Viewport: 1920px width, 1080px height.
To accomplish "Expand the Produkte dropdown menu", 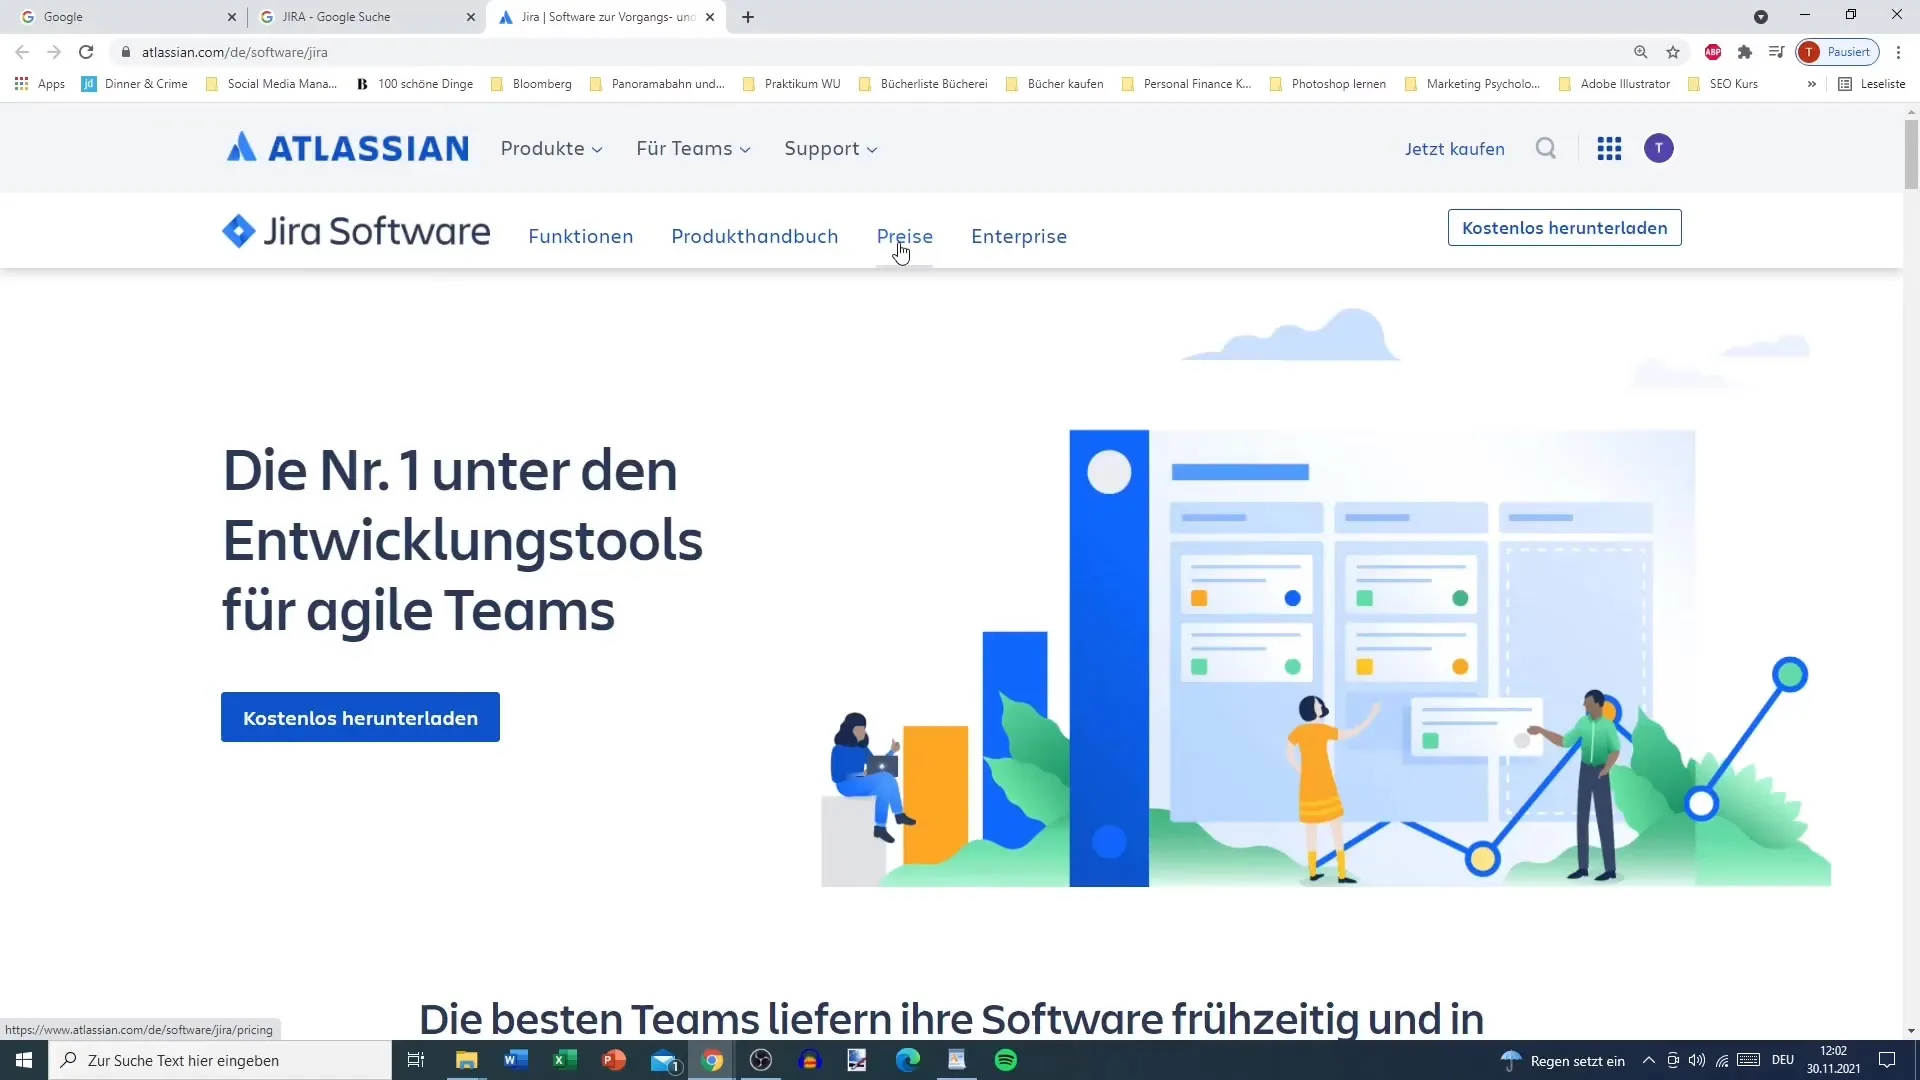I will tap(552, 149).
